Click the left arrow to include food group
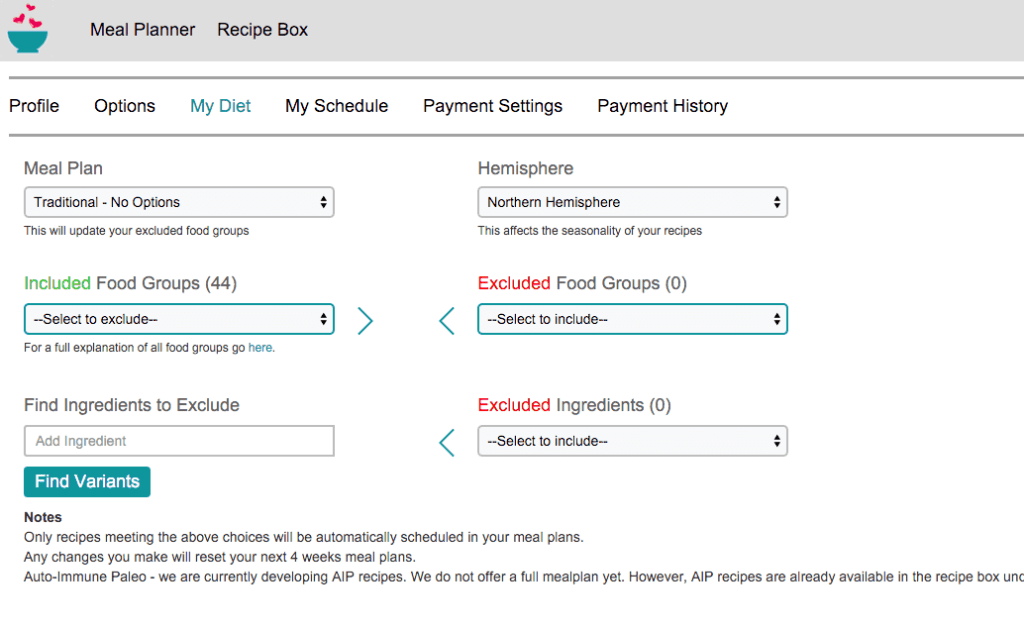This screenshot has width=1024, height=631. click(x=447, y=320)
